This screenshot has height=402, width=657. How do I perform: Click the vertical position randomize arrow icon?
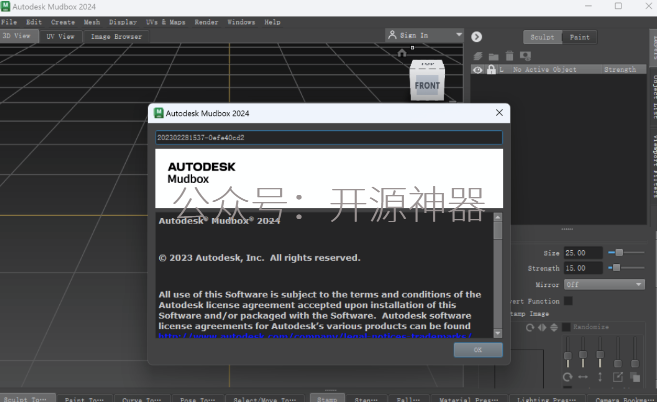(x=600, y=376)
